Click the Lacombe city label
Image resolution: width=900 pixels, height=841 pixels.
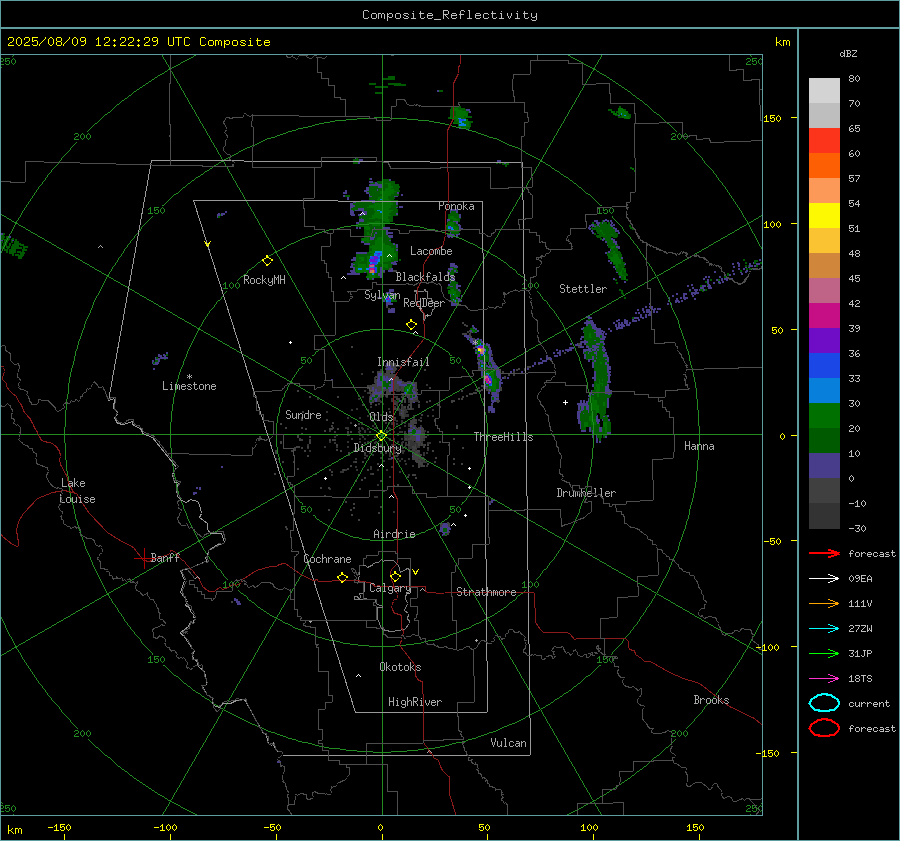tap(430, 251)
